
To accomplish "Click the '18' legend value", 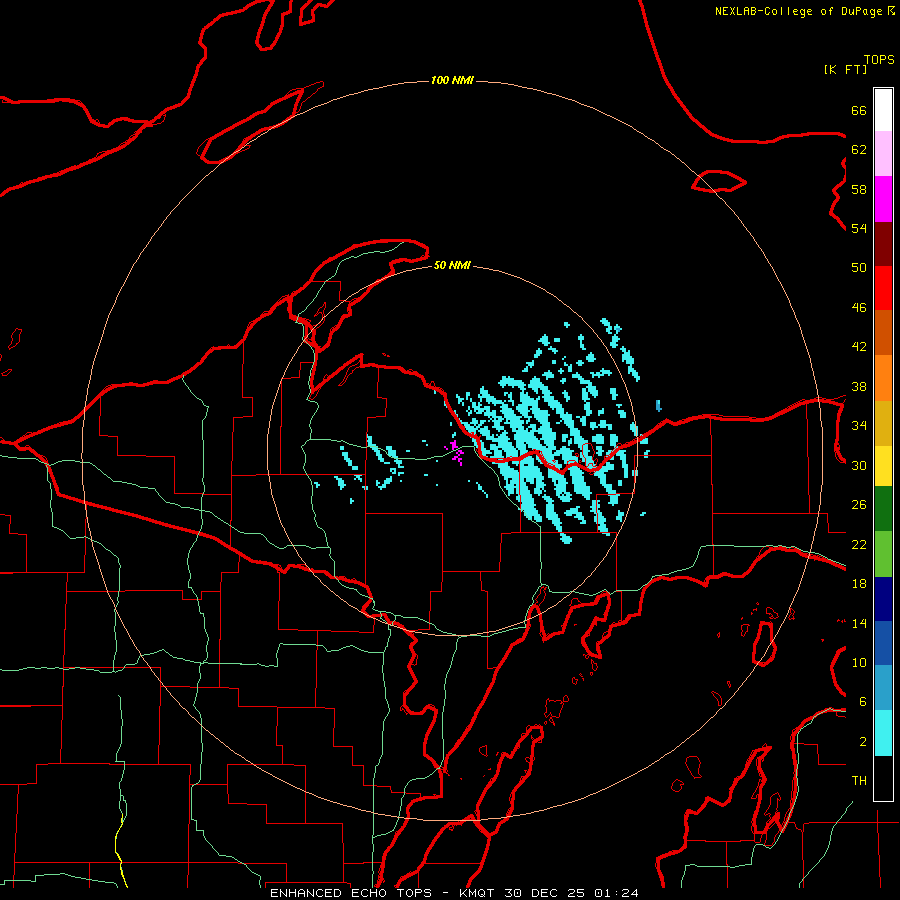I will pos(859,583).
